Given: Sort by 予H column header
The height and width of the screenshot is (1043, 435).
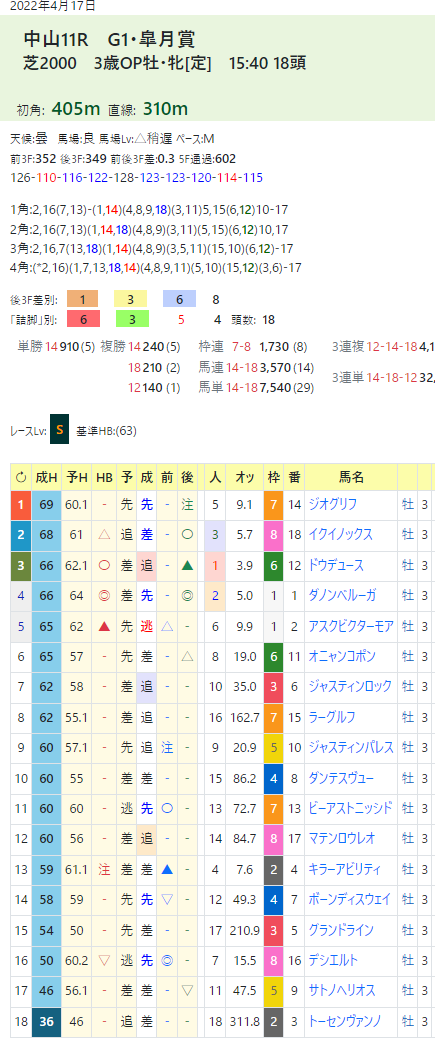Looking at the screenshot, I should [76, 477].
